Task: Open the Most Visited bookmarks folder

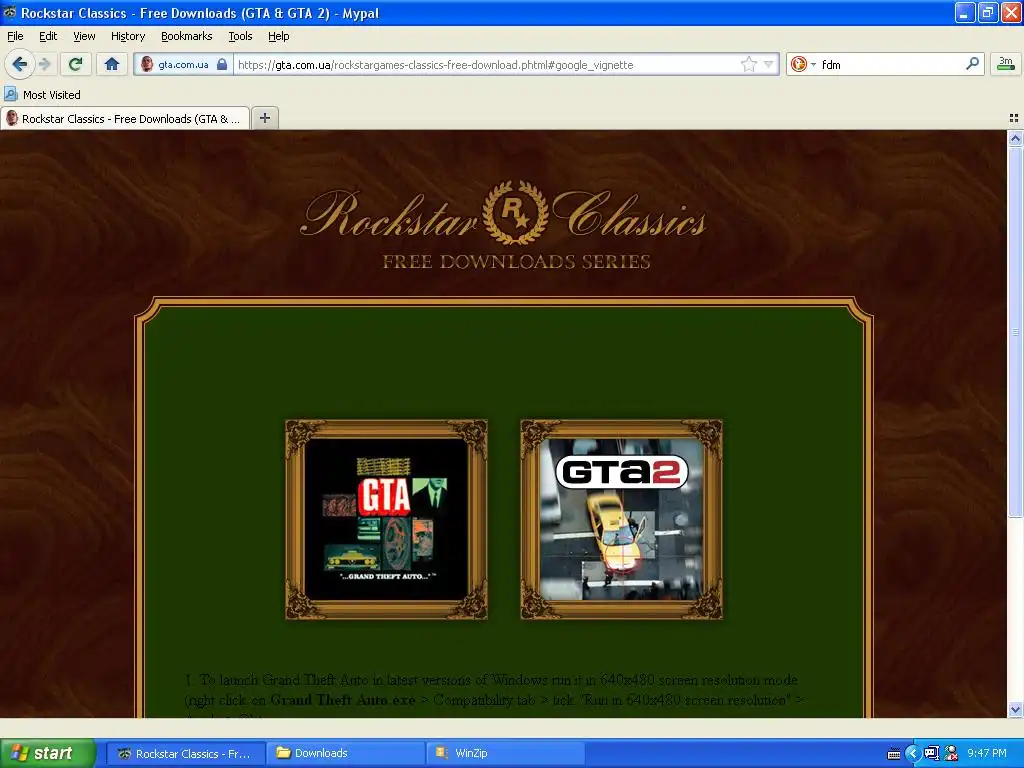Action: coord(43,95)
